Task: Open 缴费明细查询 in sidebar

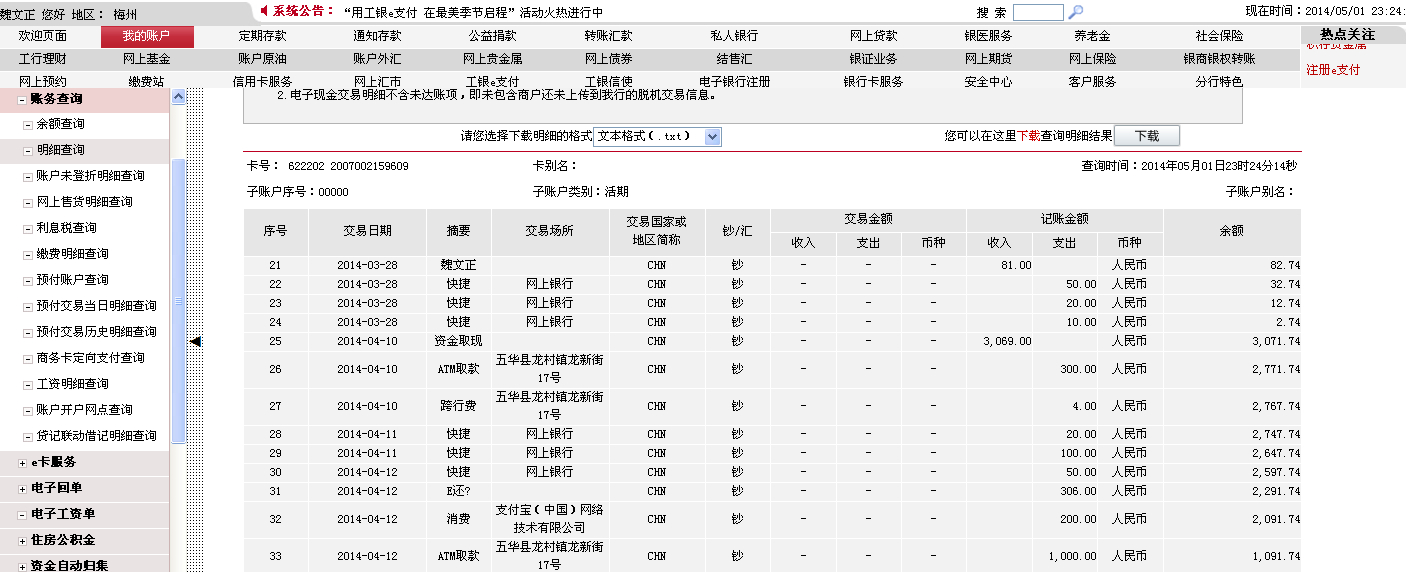Action: click(72, 254)
